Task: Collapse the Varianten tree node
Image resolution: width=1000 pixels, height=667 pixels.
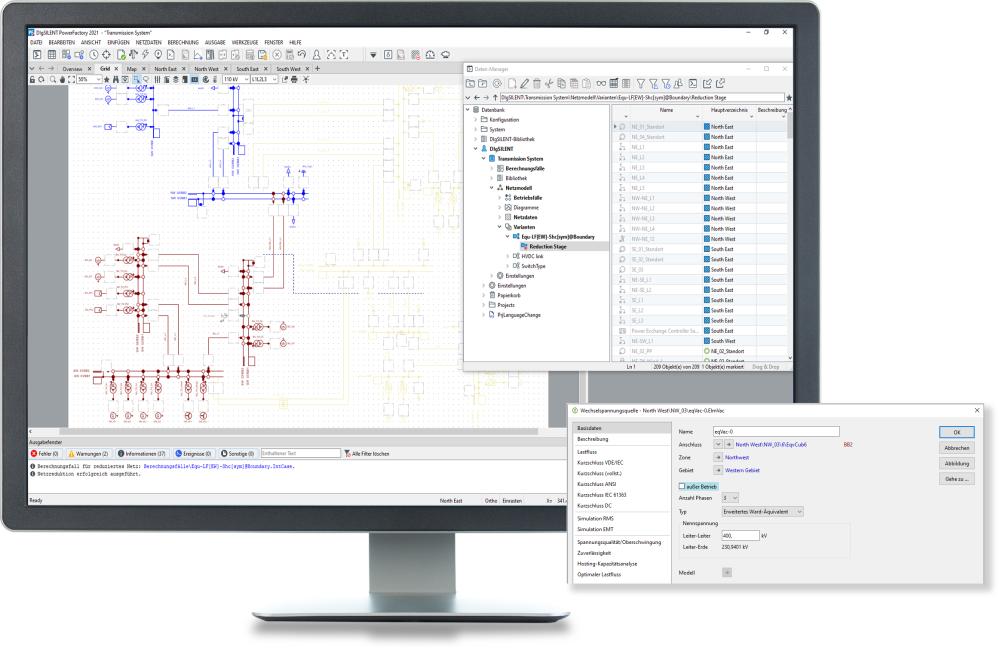Action: coord(500,227)
